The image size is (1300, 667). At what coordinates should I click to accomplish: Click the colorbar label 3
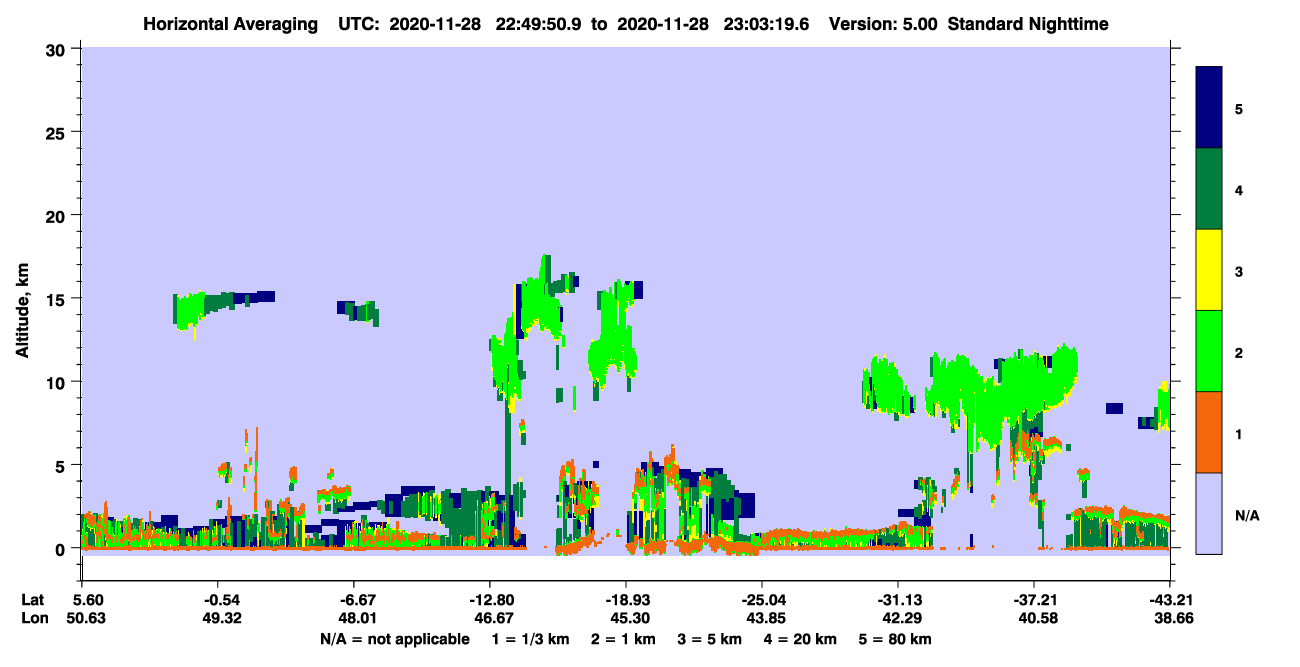1238,270
